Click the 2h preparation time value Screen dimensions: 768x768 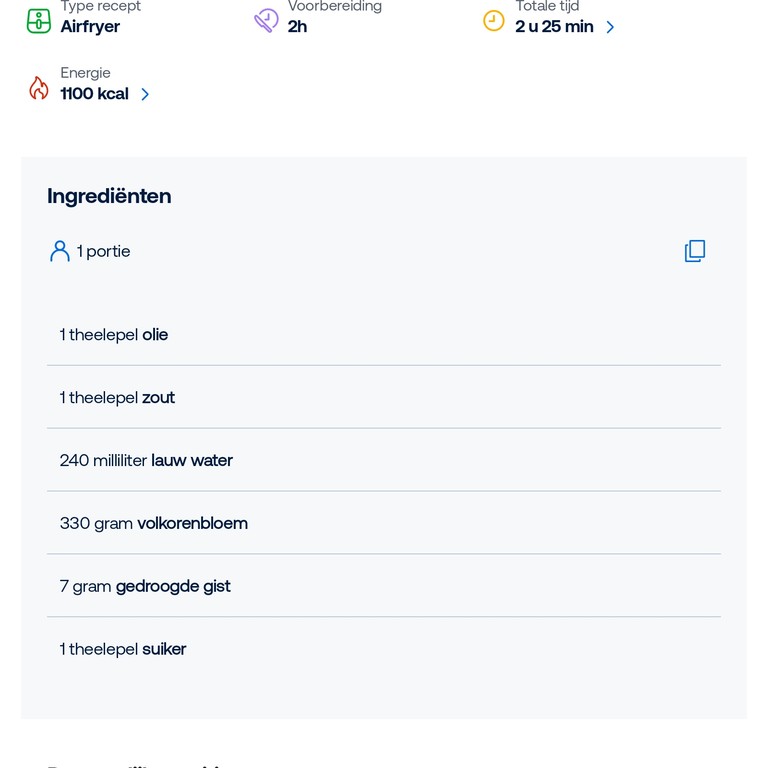click(x=297, y=26)
